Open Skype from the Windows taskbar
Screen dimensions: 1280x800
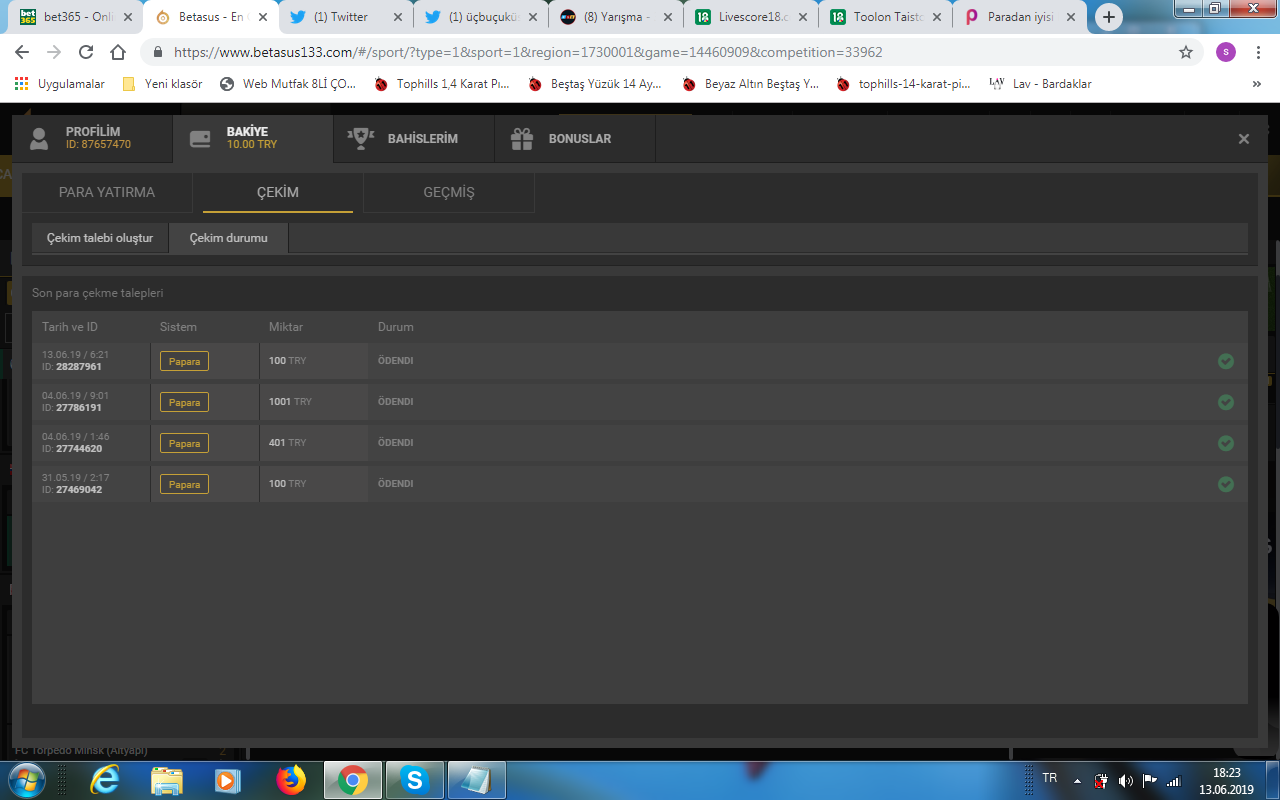tap(413, 780)
